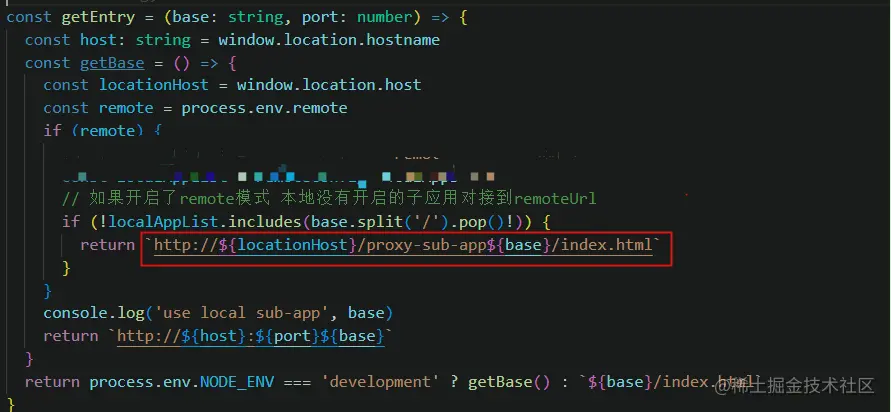This screenshot has width=891, height=412.
Task: Click '/index.html' in the proxy-sub-app URL
Action: pyautogui.click(x=602, y=245)
